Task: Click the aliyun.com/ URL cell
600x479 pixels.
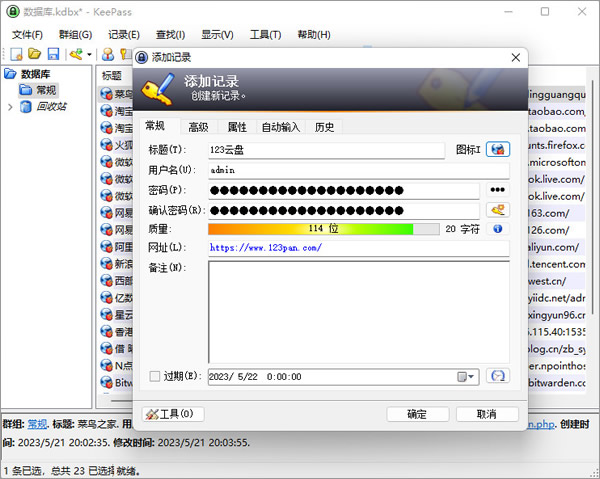Action: tap(553, 247)
